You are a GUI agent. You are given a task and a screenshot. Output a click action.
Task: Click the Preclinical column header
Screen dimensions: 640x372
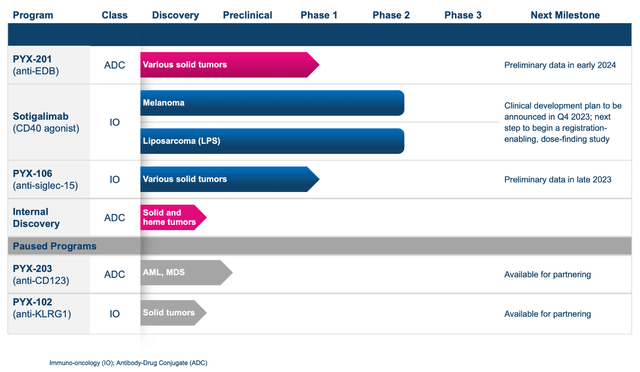click(247, 15)
